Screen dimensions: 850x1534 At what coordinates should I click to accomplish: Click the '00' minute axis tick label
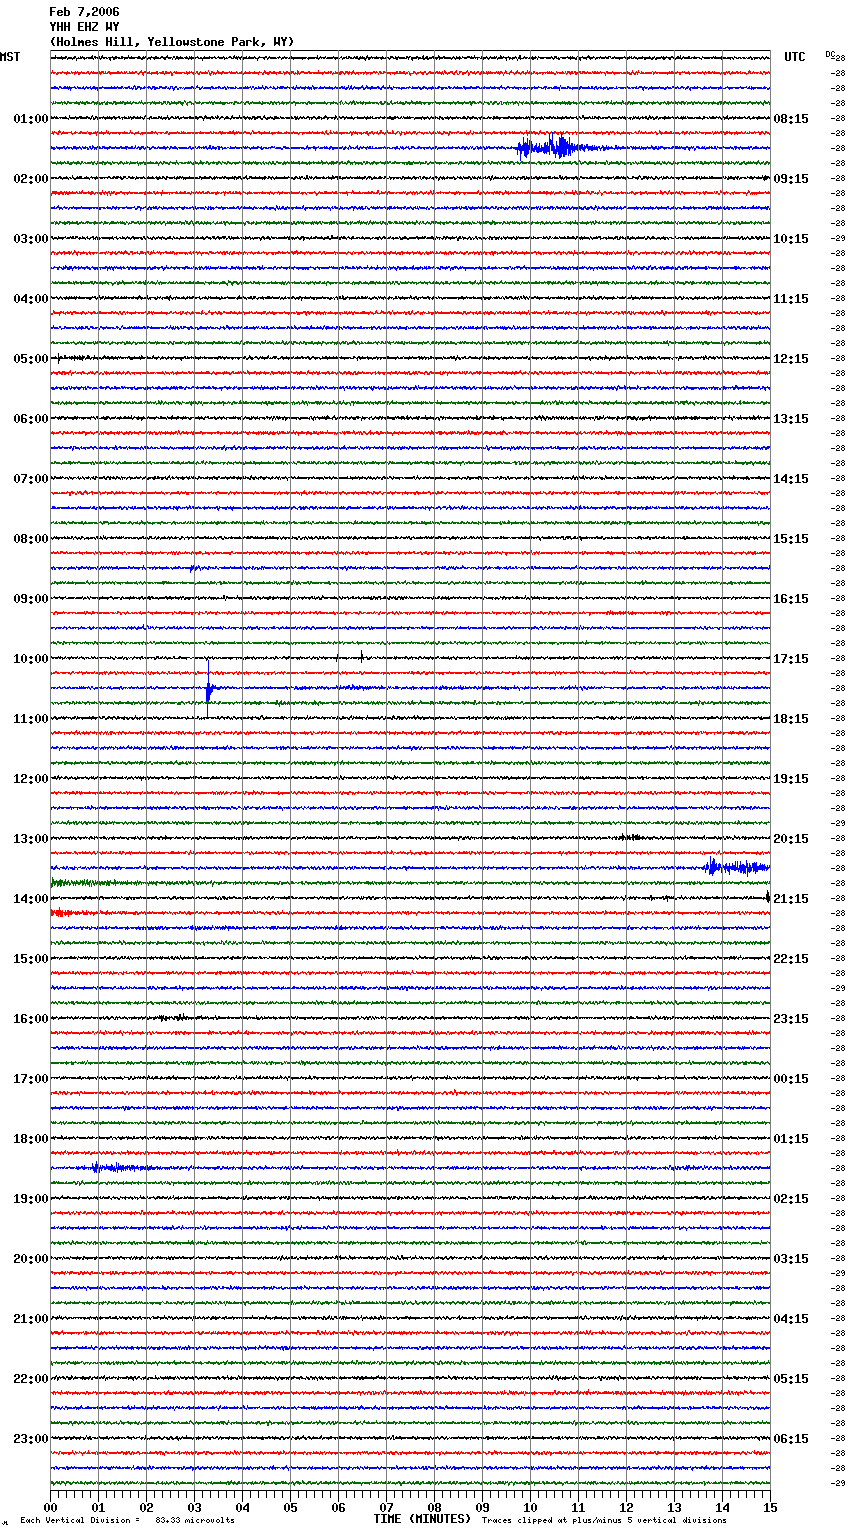(x=51, y=1507)
